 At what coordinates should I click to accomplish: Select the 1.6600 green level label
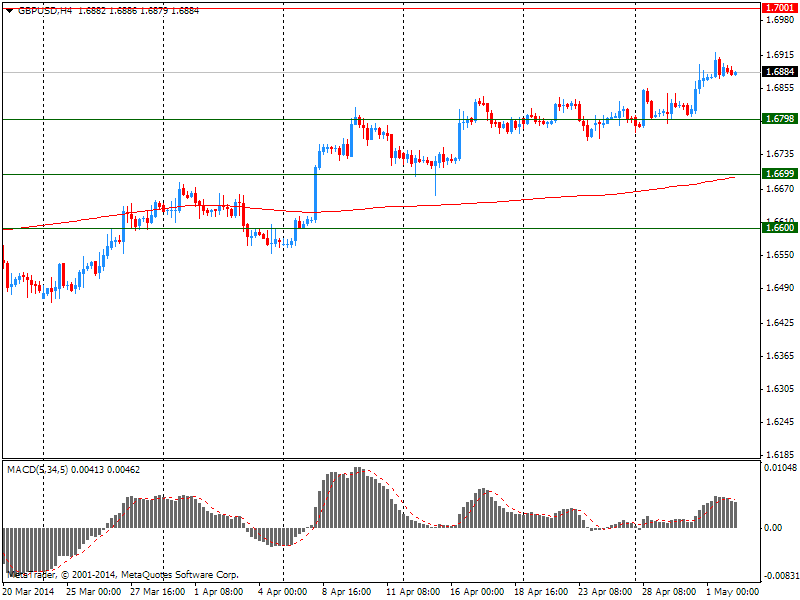pos(780,228)
